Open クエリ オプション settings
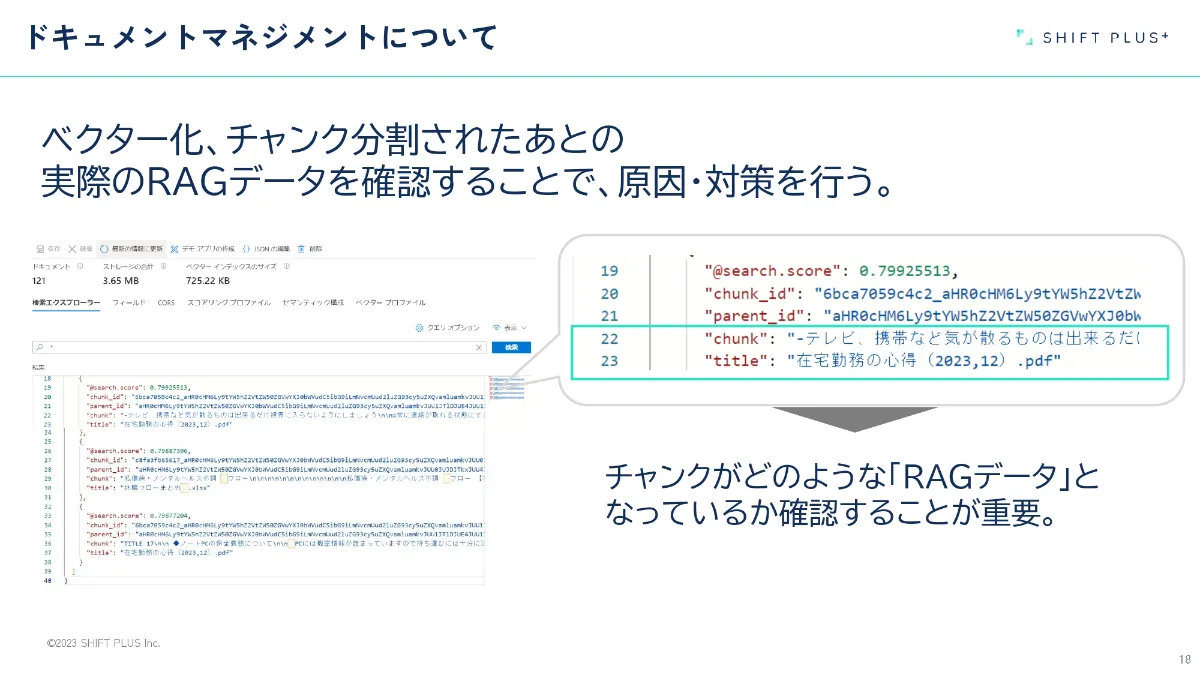This screenshot has height=675, width=1200. pos(447,328)
